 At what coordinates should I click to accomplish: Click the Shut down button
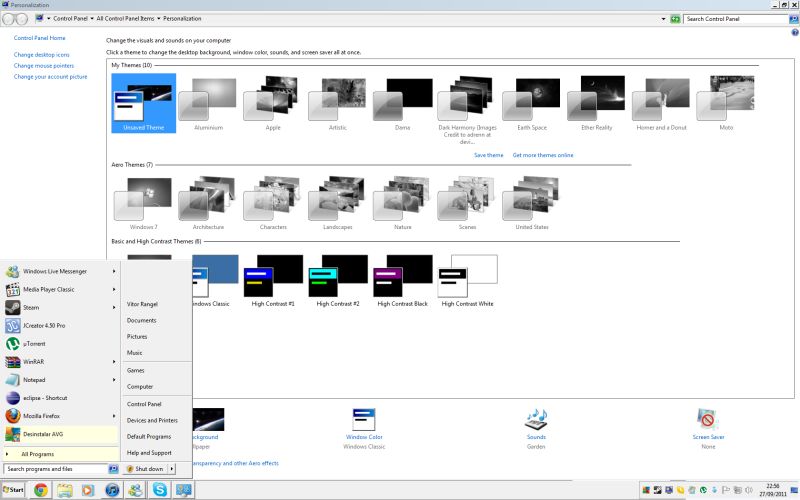145,469
